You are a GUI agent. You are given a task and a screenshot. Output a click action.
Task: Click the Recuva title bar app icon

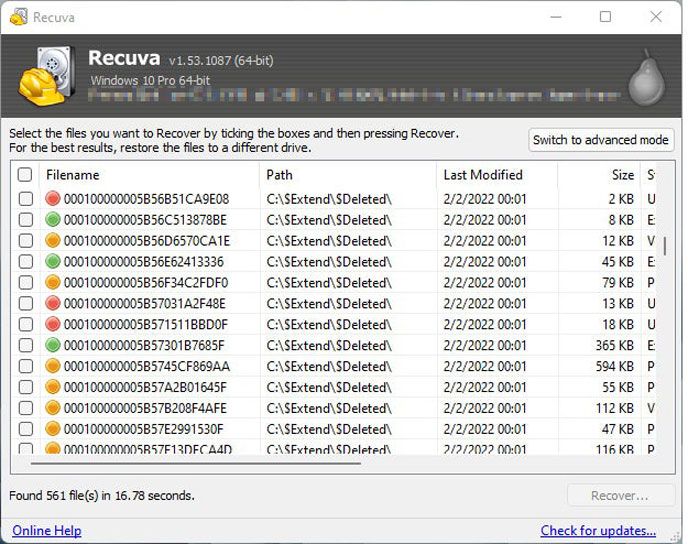pos(17,17)
